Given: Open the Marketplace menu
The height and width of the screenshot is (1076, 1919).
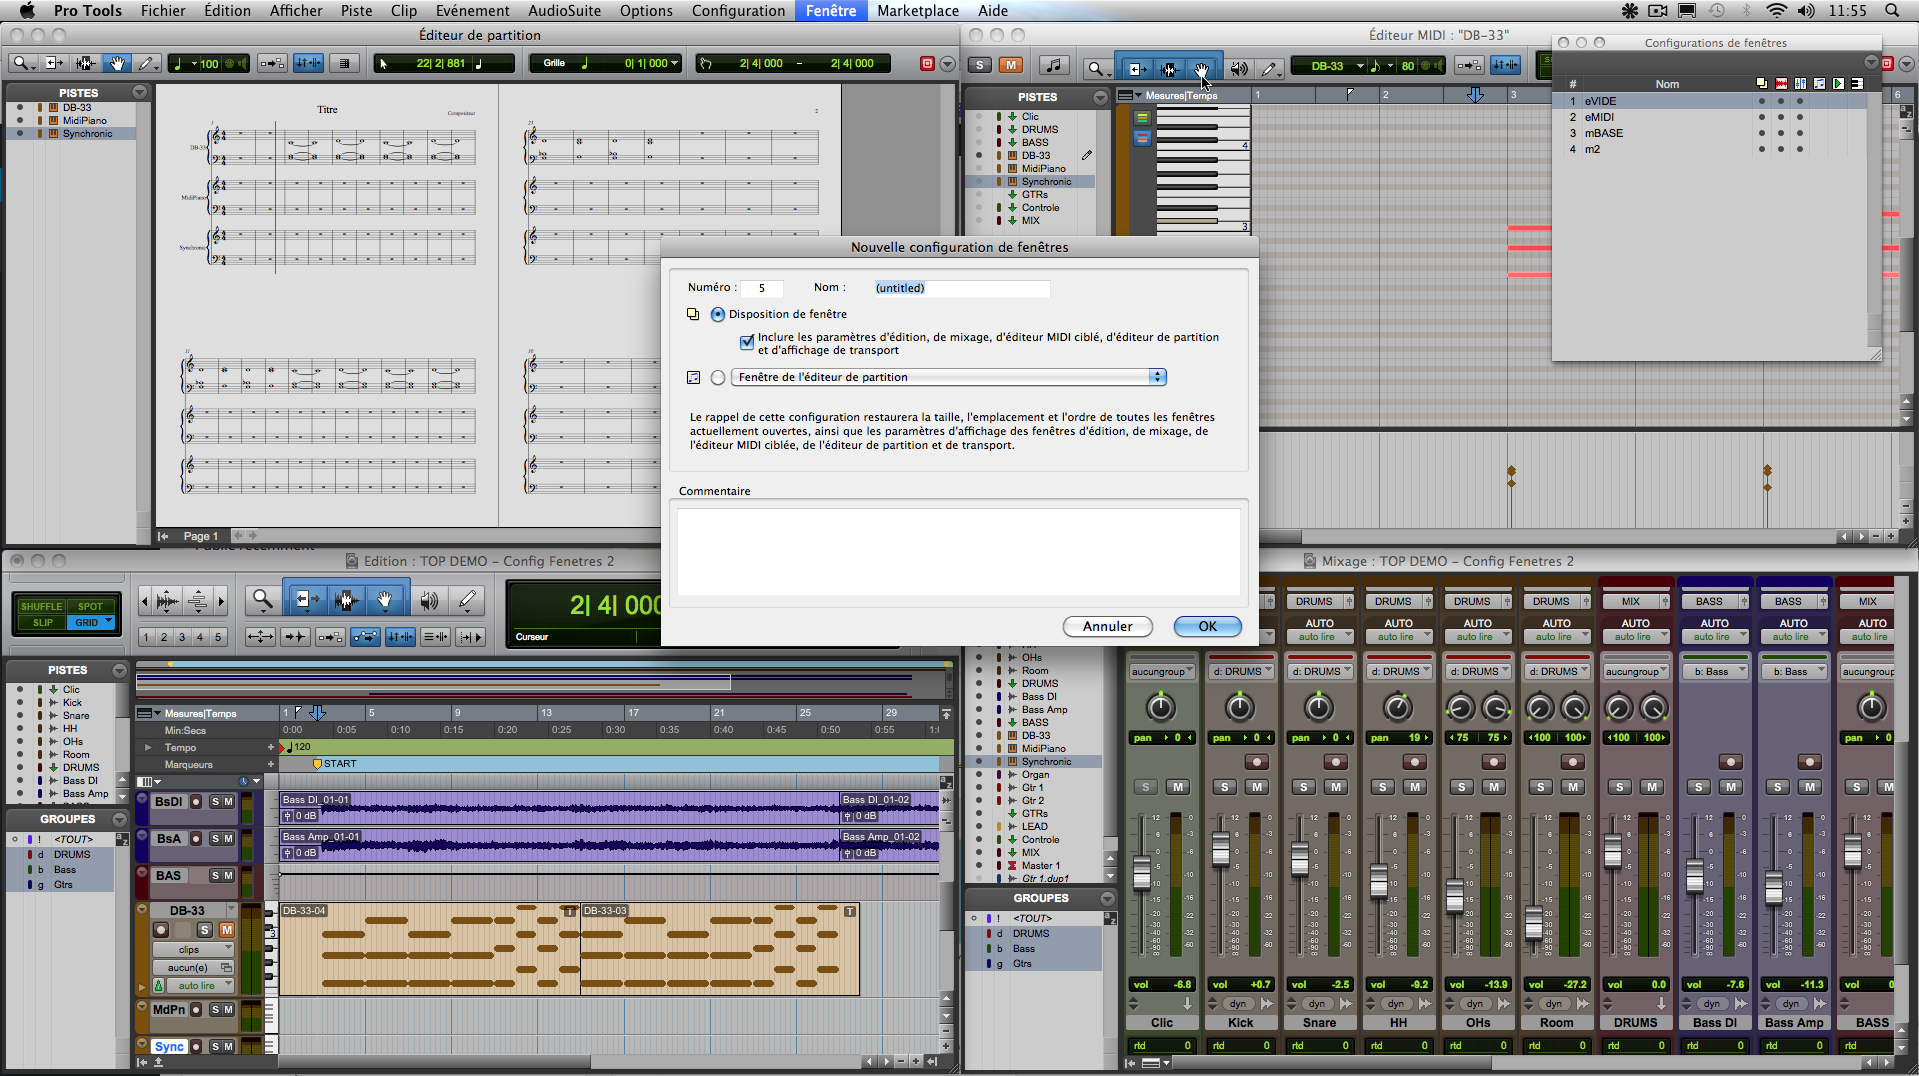Looking at the screenshot, I should 918,11.
